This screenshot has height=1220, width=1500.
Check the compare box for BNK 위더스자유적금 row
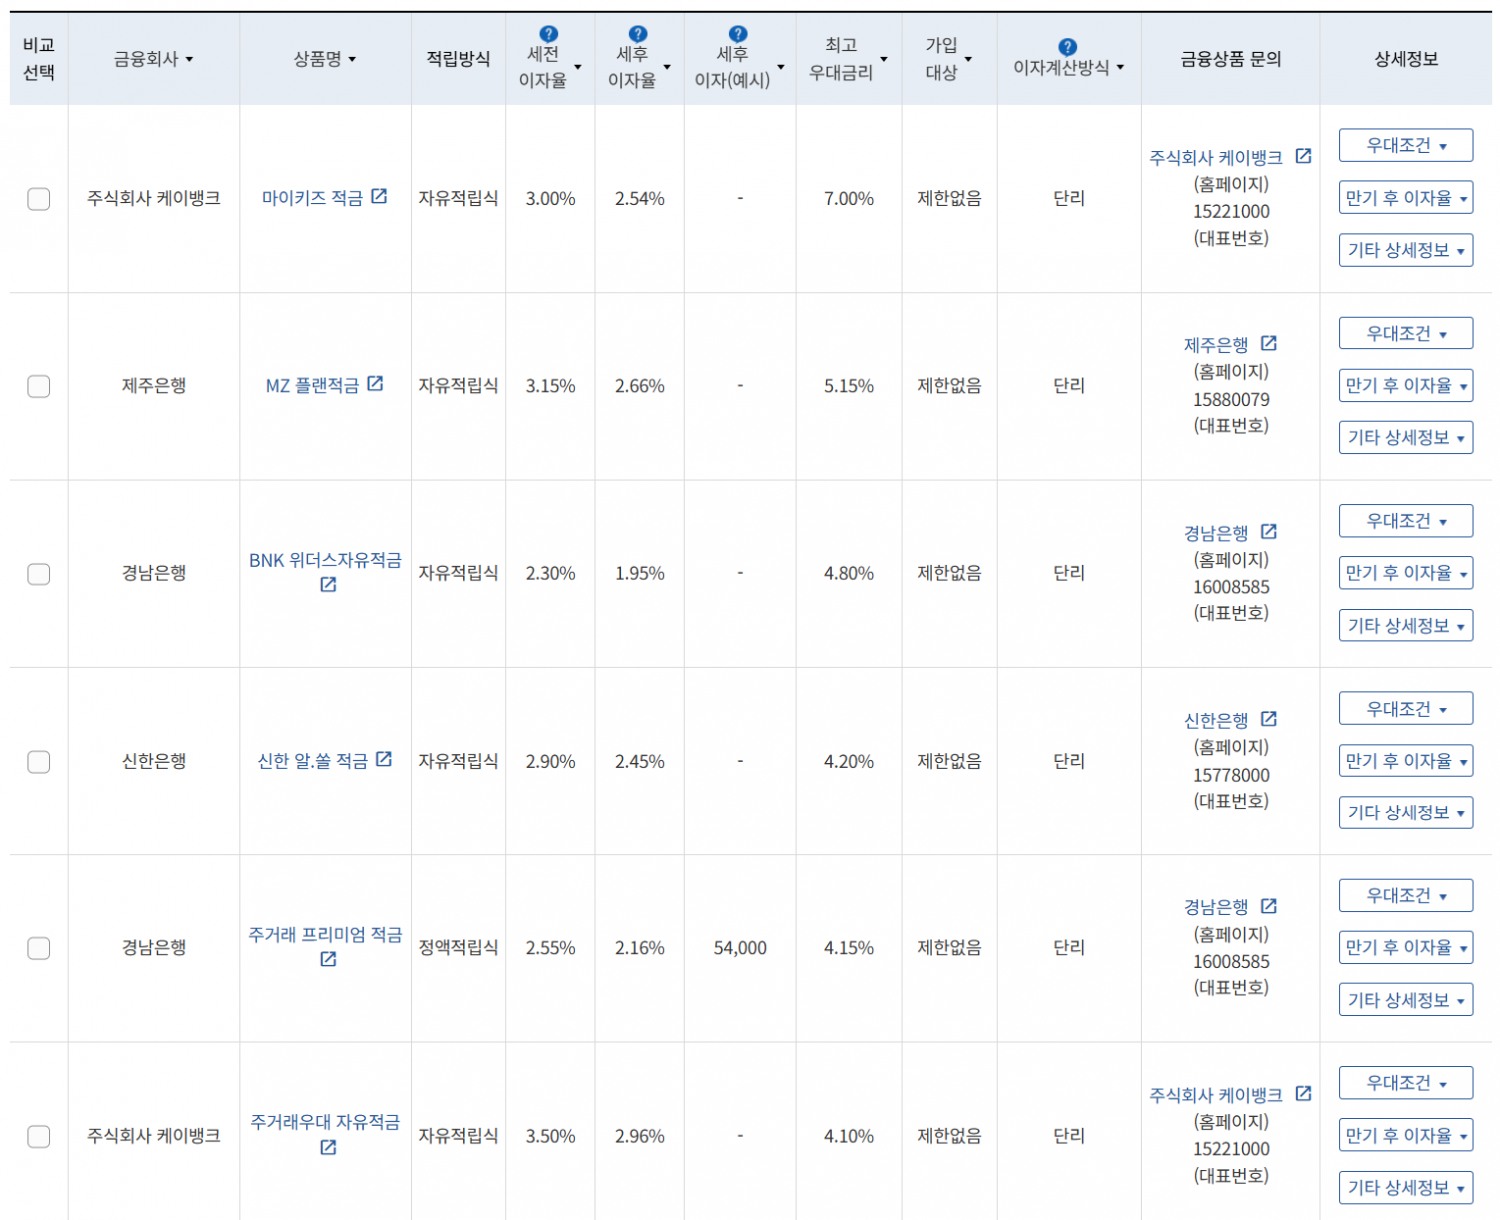click(39, 574)
